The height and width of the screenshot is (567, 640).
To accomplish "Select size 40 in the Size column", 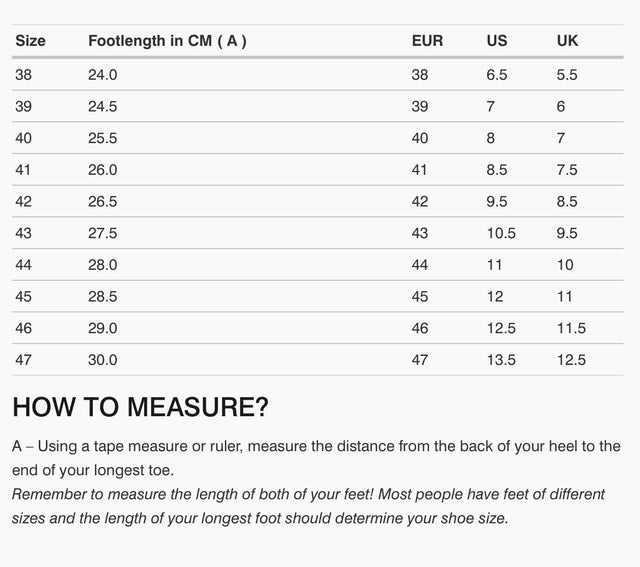I will (24, 138).
